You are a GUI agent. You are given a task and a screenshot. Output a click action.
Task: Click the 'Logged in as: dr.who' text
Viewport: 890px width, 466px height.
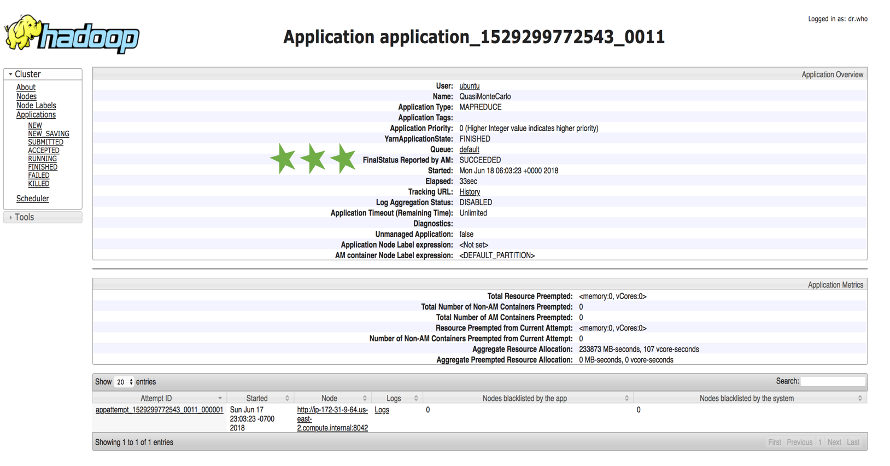(x=838, y=19)
